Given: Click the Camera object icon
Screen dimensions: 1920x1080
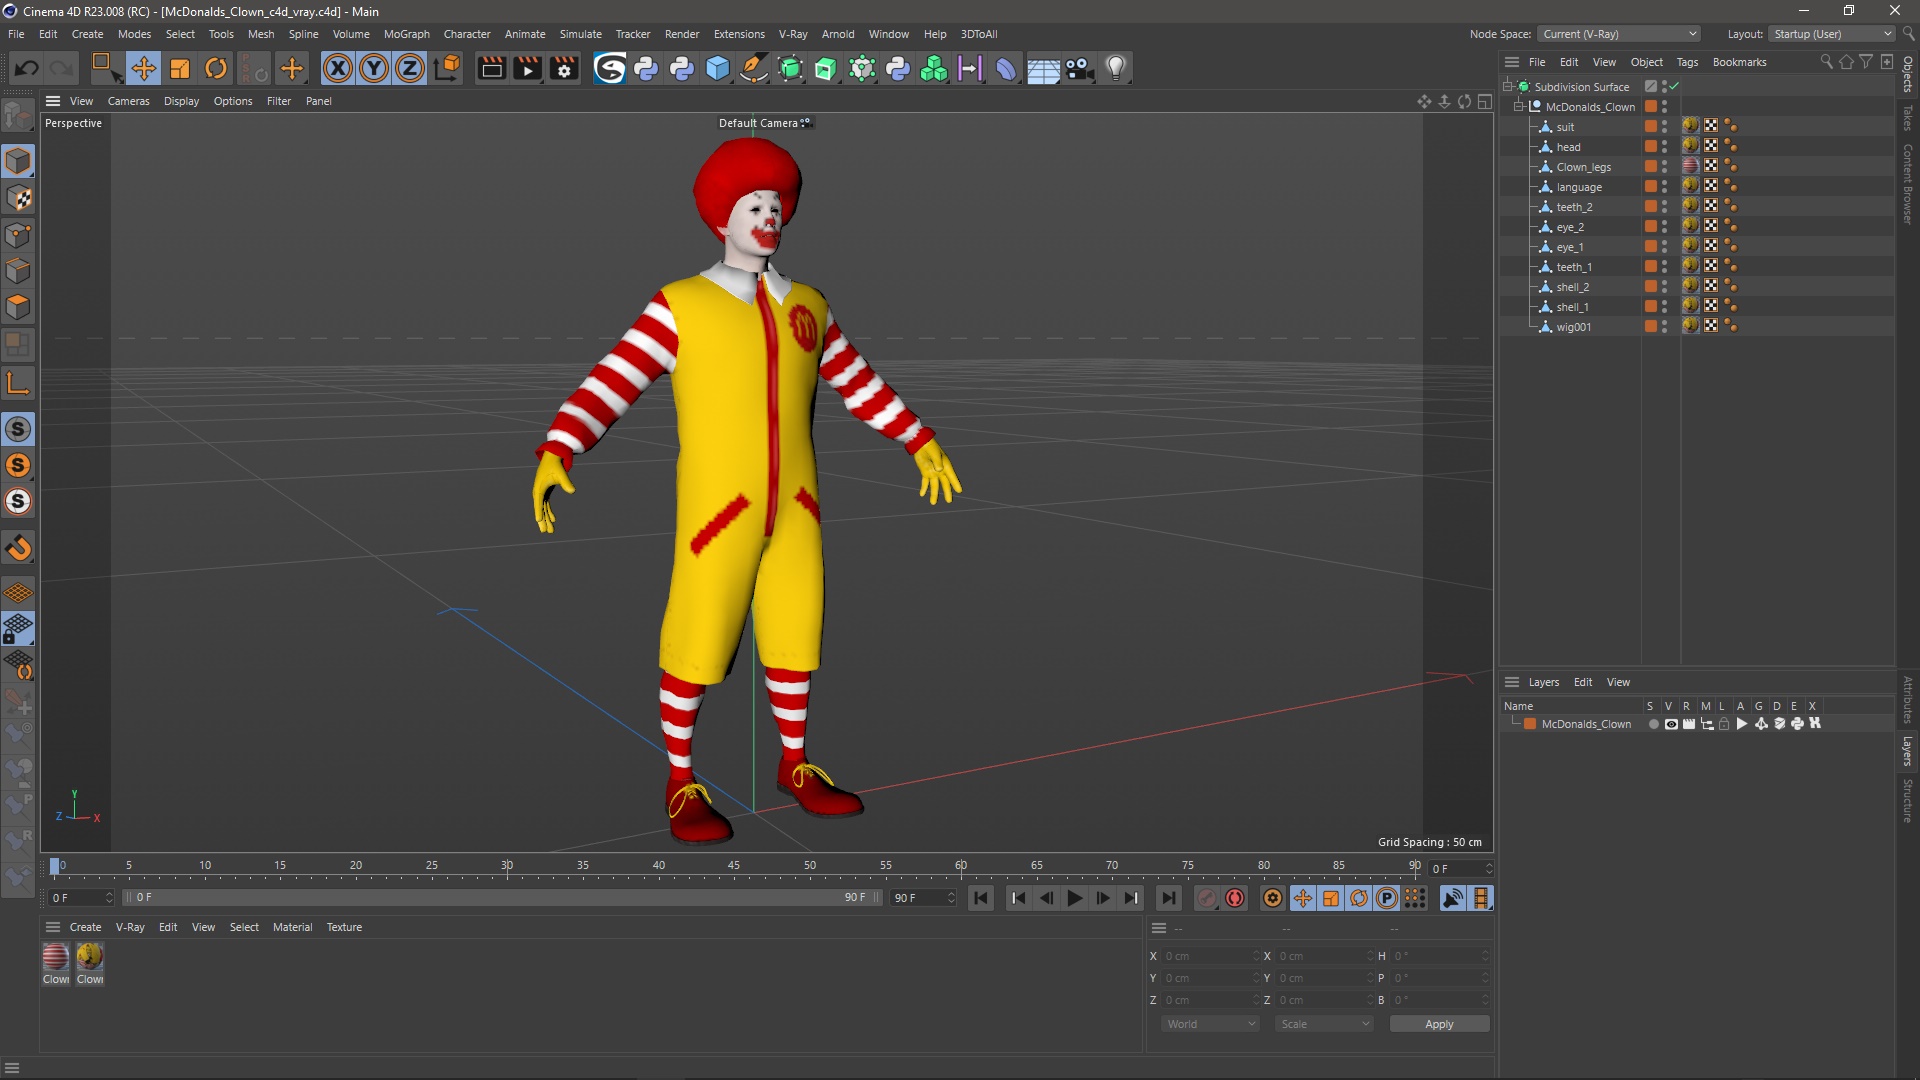Looking at the screenshot, I should pyautogui.click(x=1080, y=68).
